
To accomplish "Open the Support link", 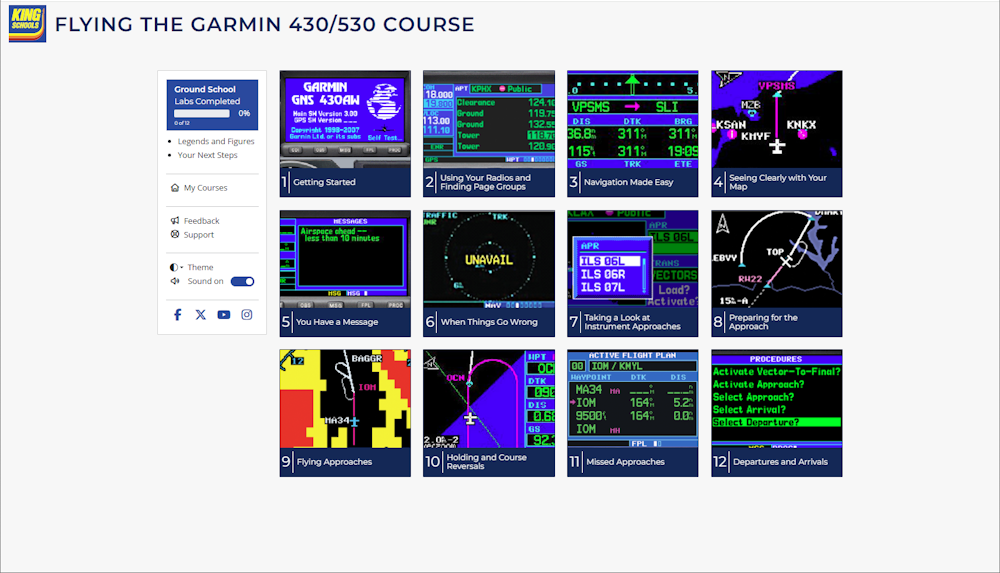I will [199, 235].
